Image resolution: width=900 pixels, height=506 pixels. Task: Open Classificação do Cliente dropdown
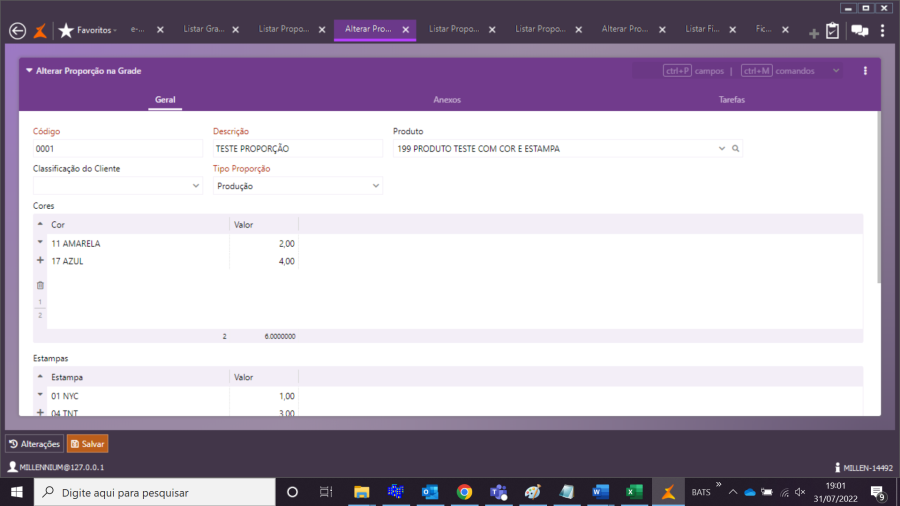pyautogui.click(x=196, y=186)
